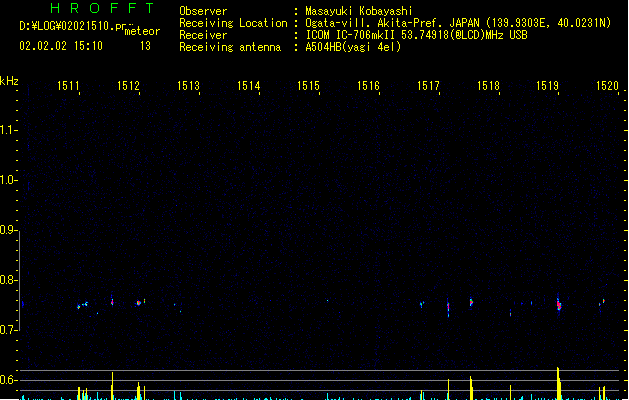Click the 'Observer' field label

[x=203, y=11]
